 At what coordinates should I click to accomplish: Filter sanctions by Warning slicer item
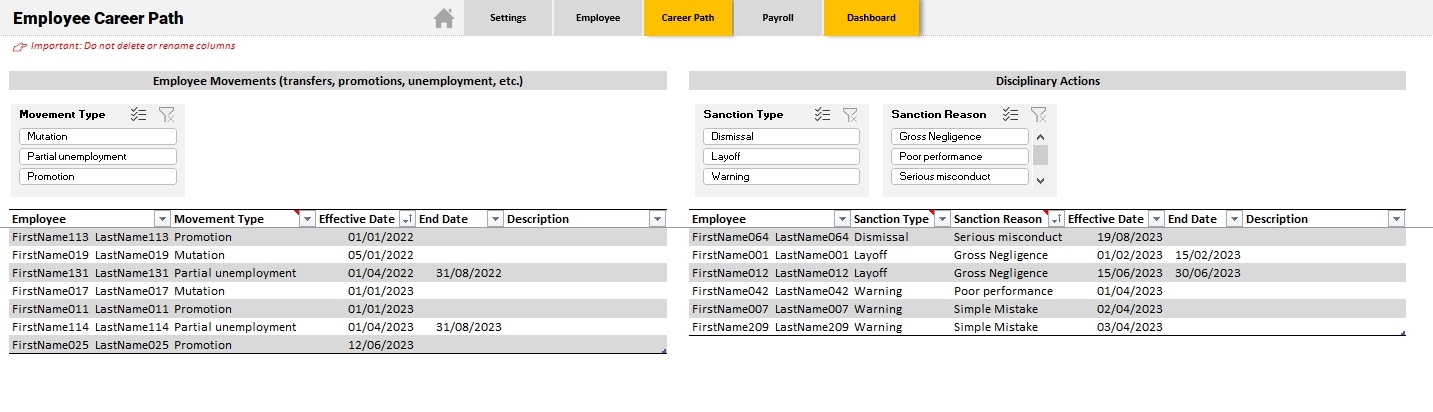(781, 176)
